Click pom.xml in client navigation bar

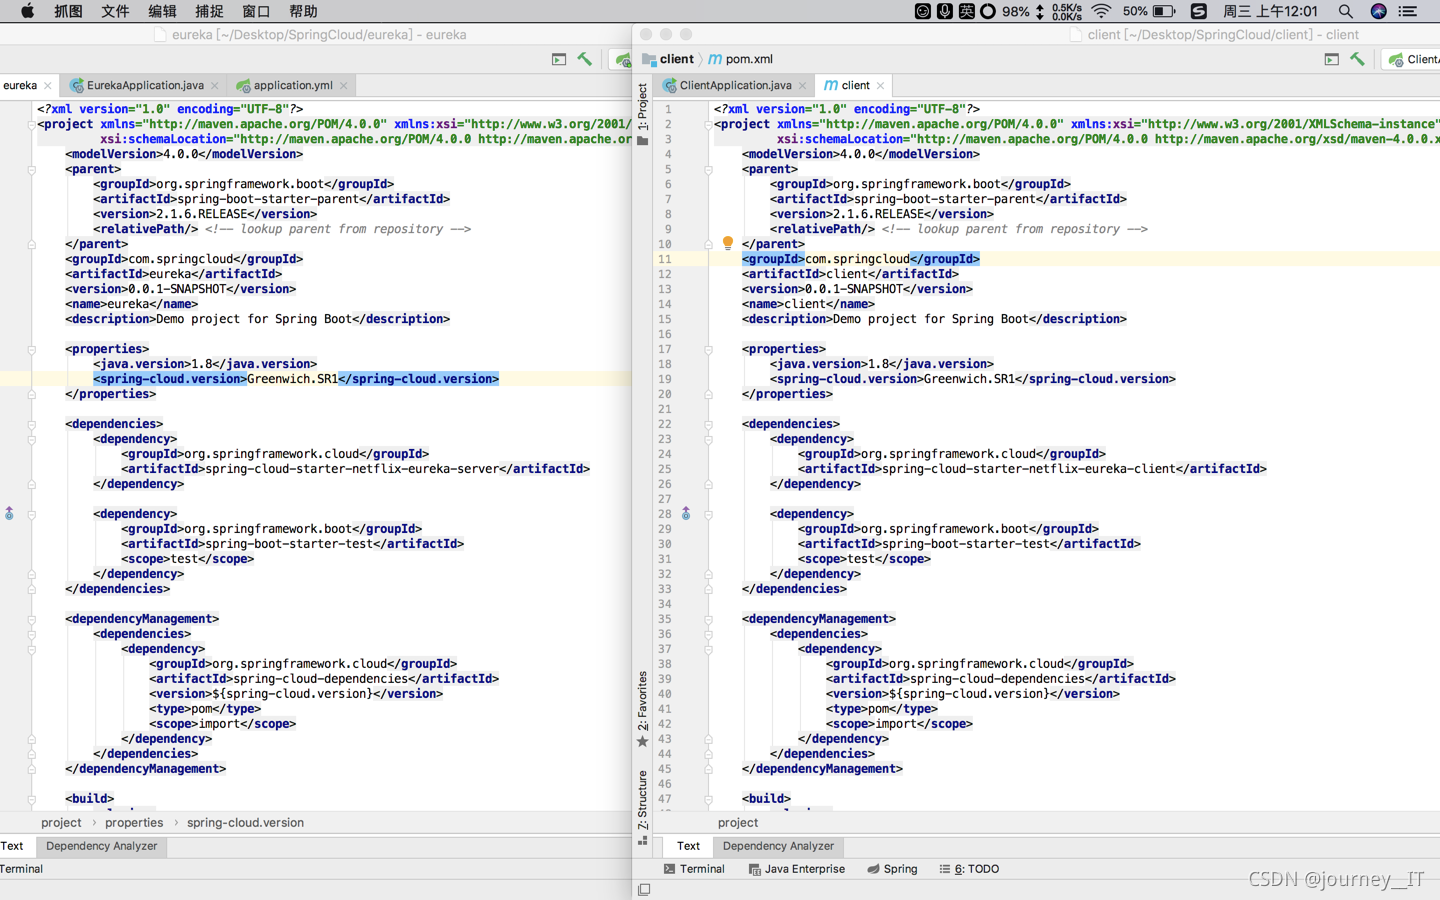[x=741, y=59]
